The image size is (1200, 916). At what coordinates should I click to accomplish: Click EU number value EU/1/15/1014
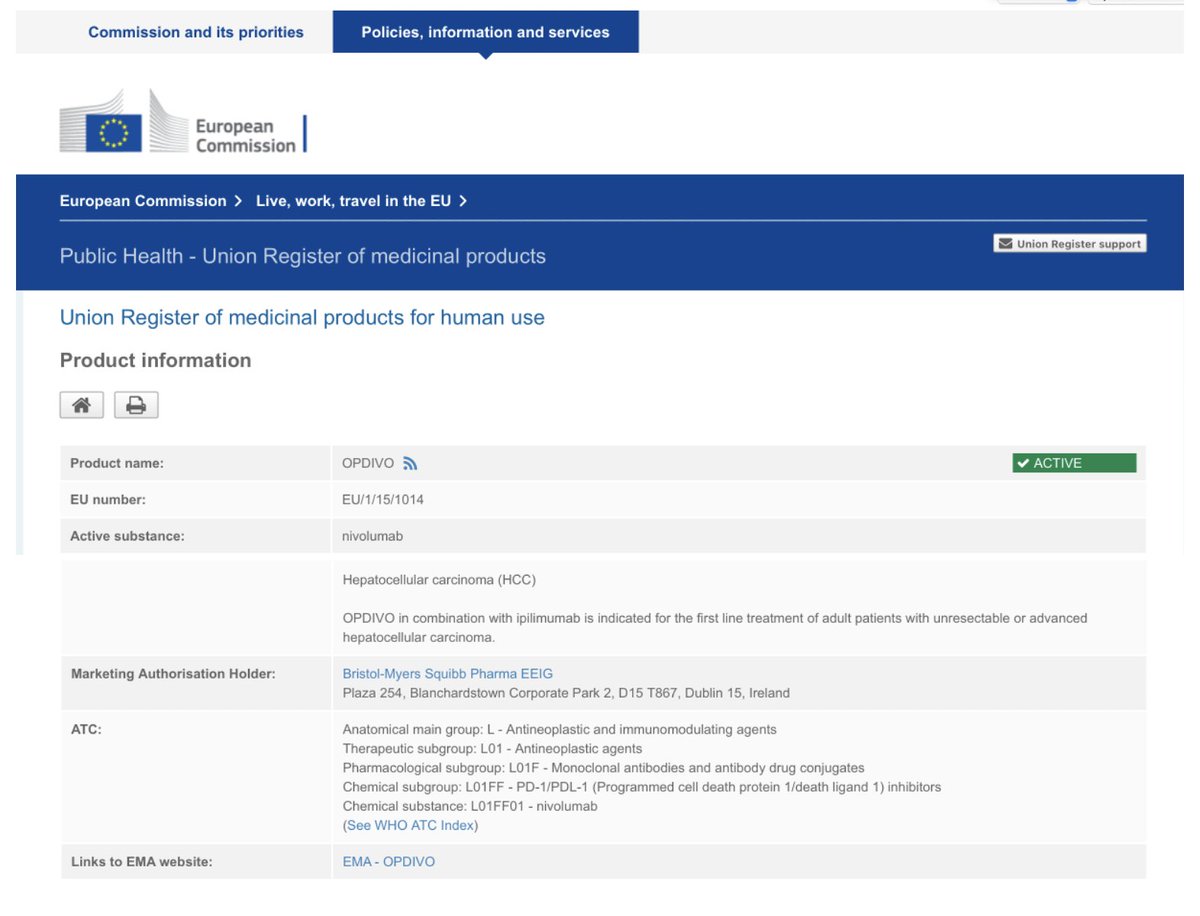coord(383,499)
